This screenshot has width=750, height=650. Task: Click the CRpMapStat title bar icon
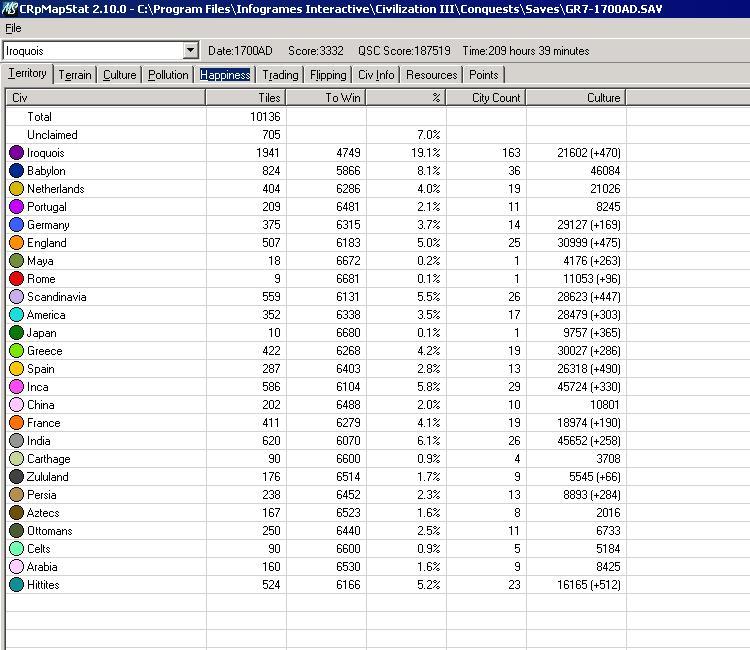pos(9,9)
